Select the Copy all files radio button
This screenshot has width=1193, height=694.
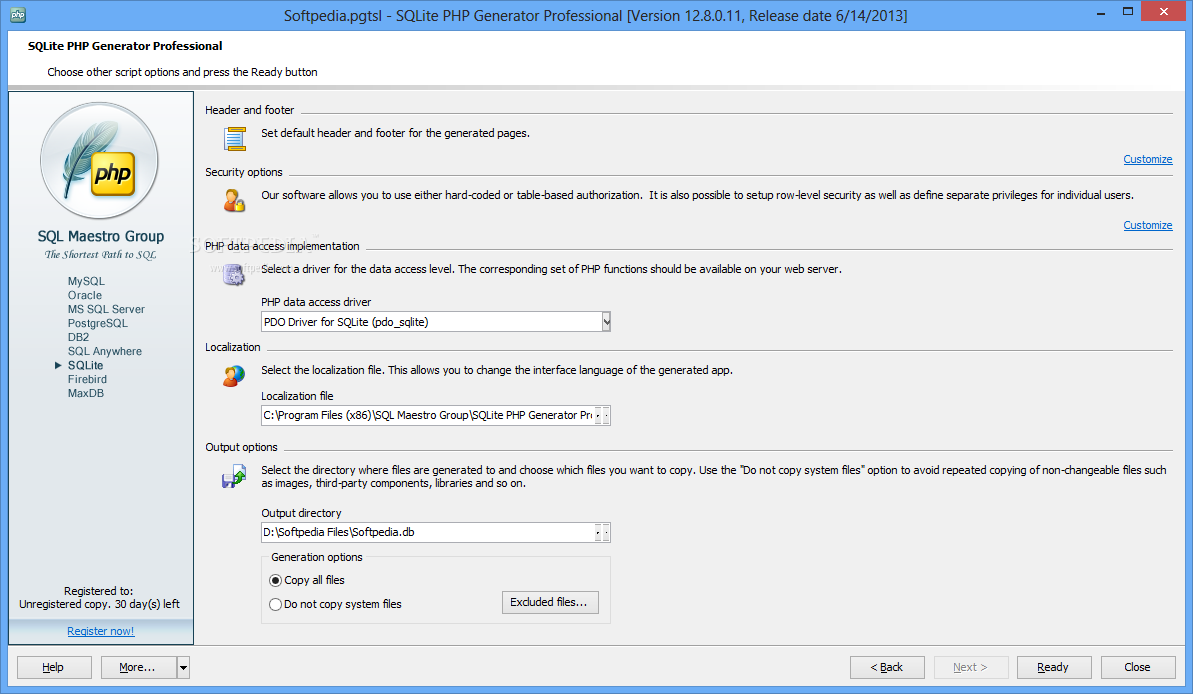(x=275, y=581)
